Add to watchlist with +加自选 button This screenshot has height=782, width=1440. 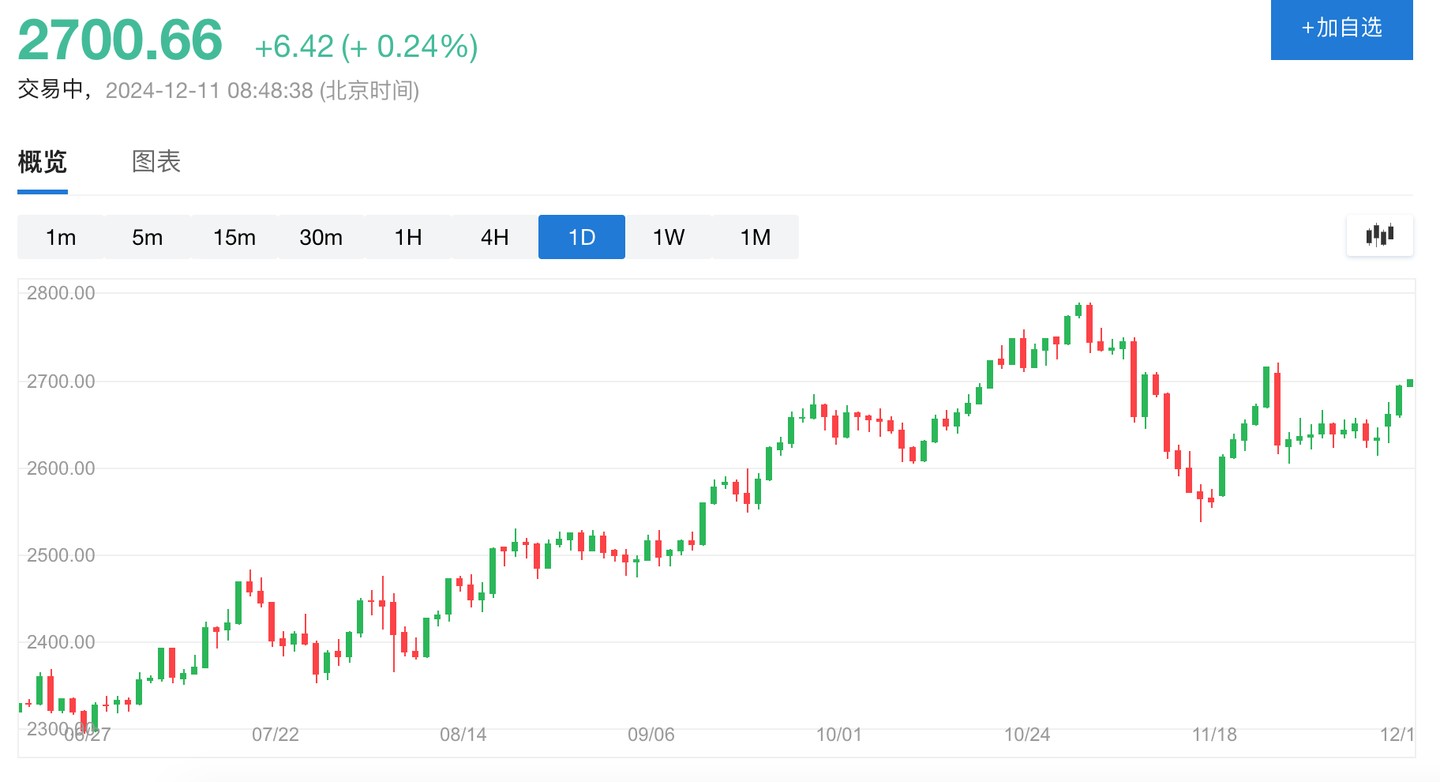pos(1341,28)
